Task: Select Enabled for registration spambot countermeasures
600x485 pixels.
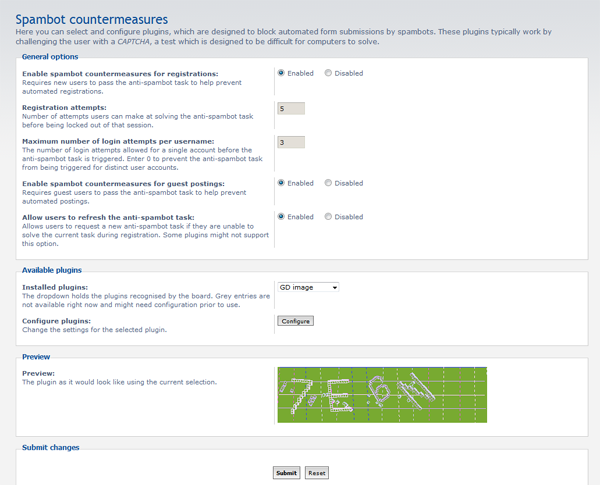Action: tap(281, 73)
